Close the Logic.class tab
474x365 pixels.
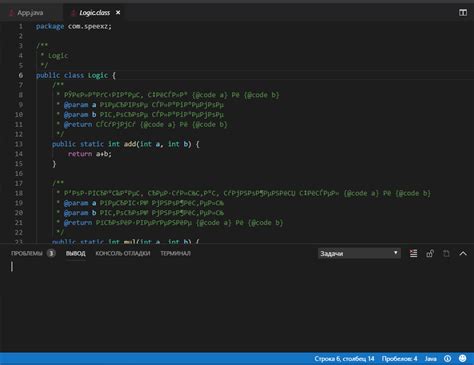pyautogui.click(x=118, y=13)
